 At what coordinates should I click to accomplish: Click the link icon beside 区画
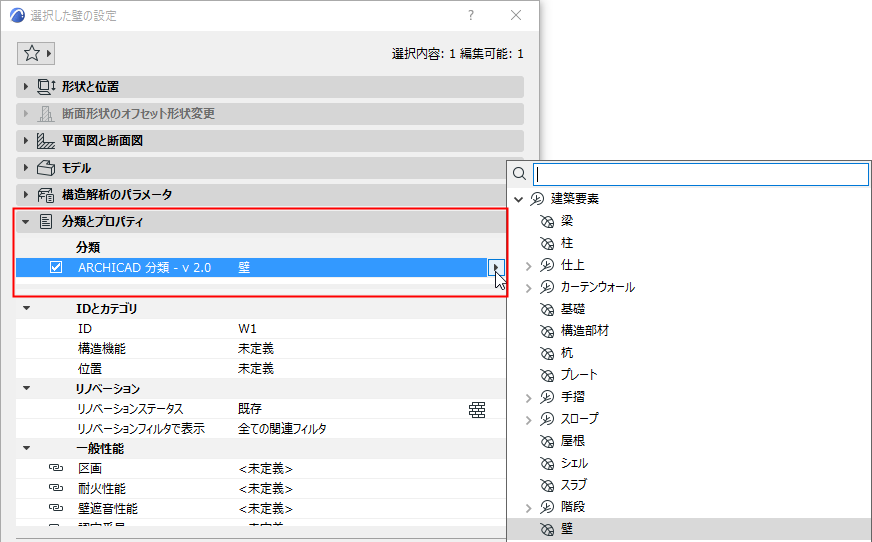point(56,468)
